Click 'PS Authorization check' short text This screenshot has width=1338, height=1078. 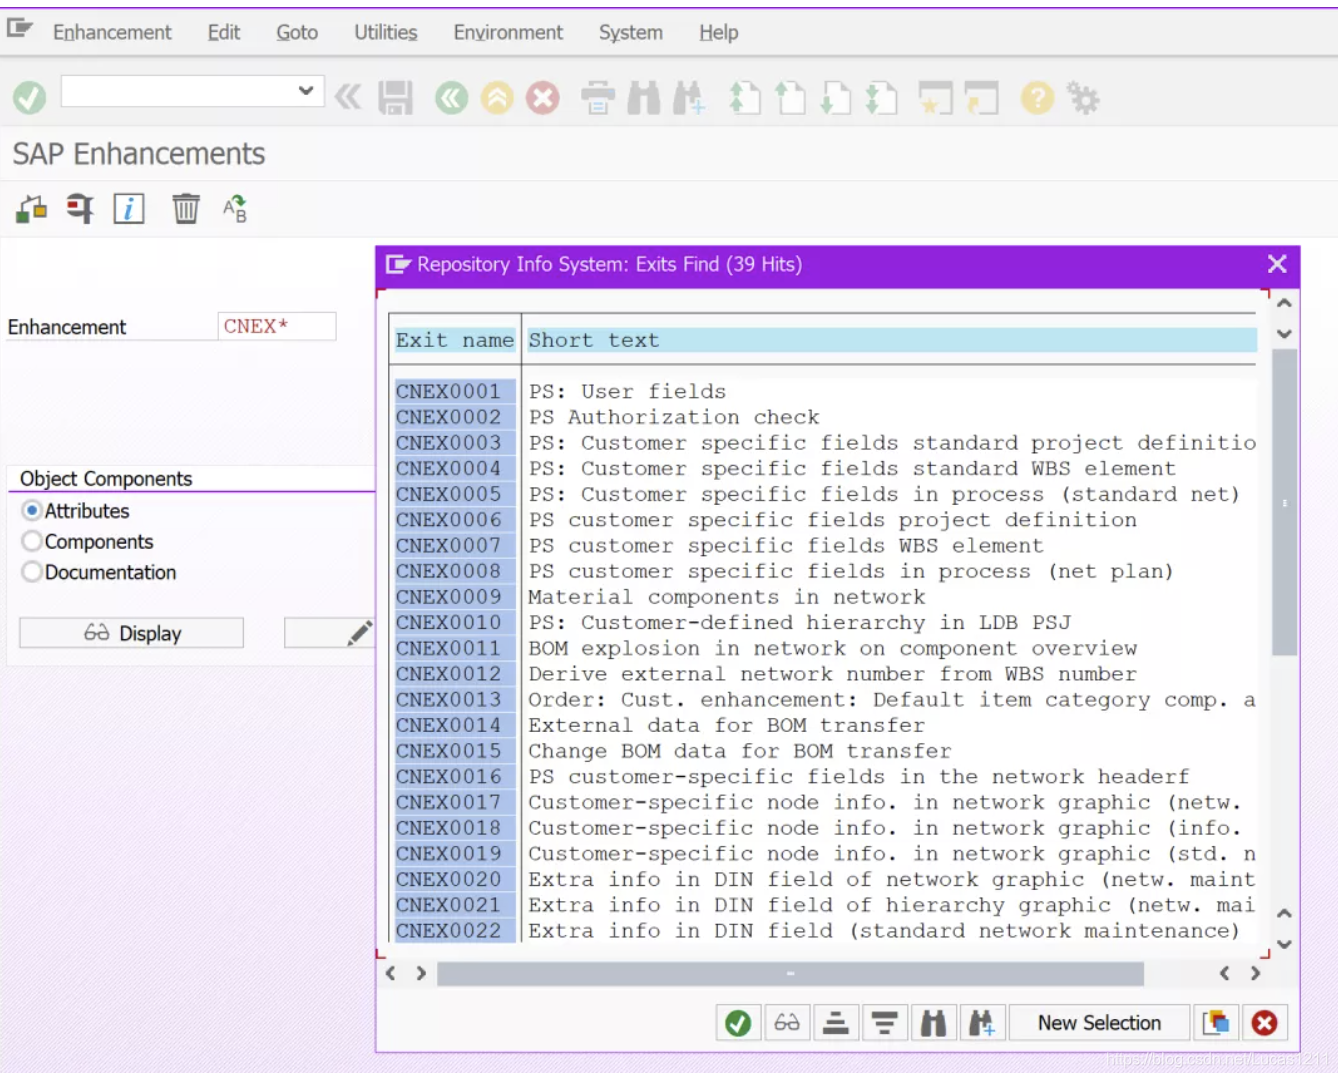point(674,417)
